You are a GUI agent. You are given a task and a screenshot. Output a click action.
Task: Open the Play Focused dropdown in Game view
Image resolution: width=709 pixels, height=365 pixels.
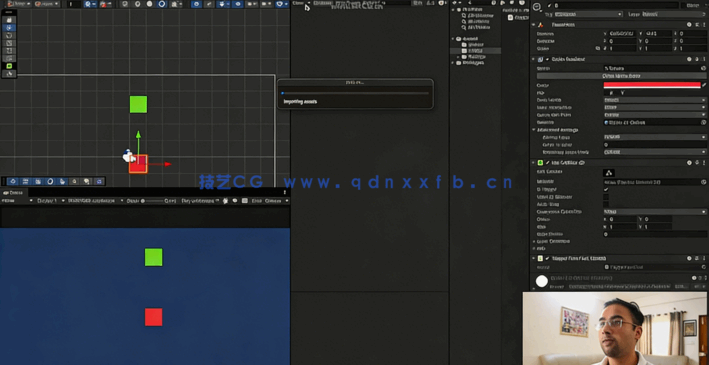coord(200,201)
